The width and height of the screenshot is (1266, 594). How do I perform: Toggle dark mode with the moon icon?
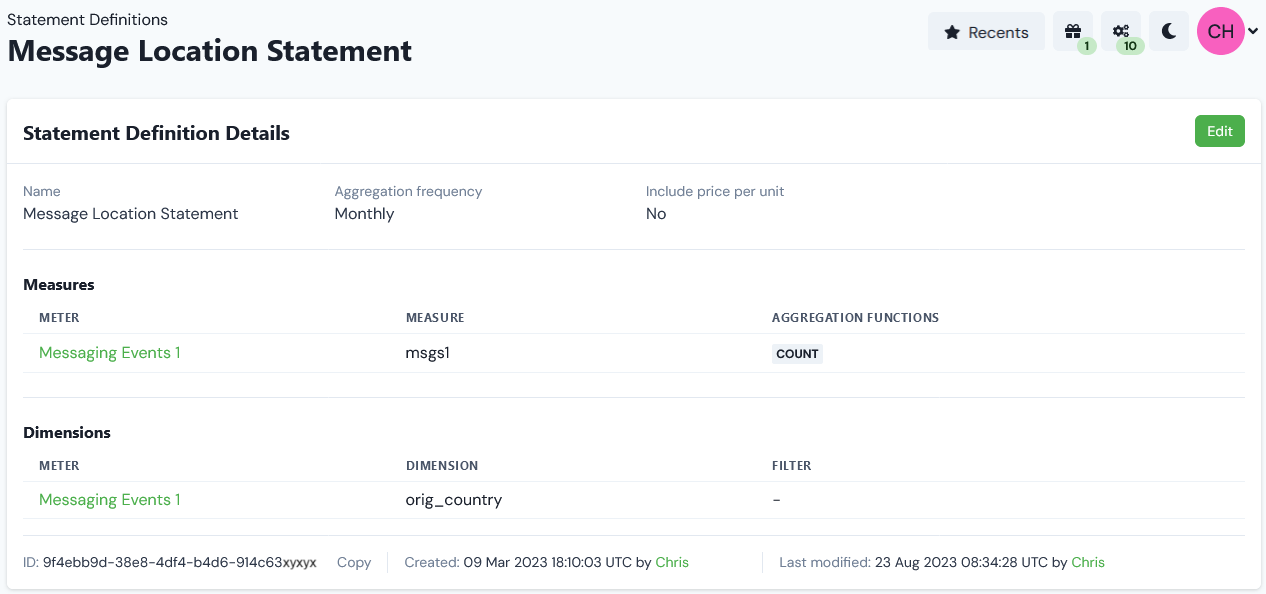click(1168, 31)
